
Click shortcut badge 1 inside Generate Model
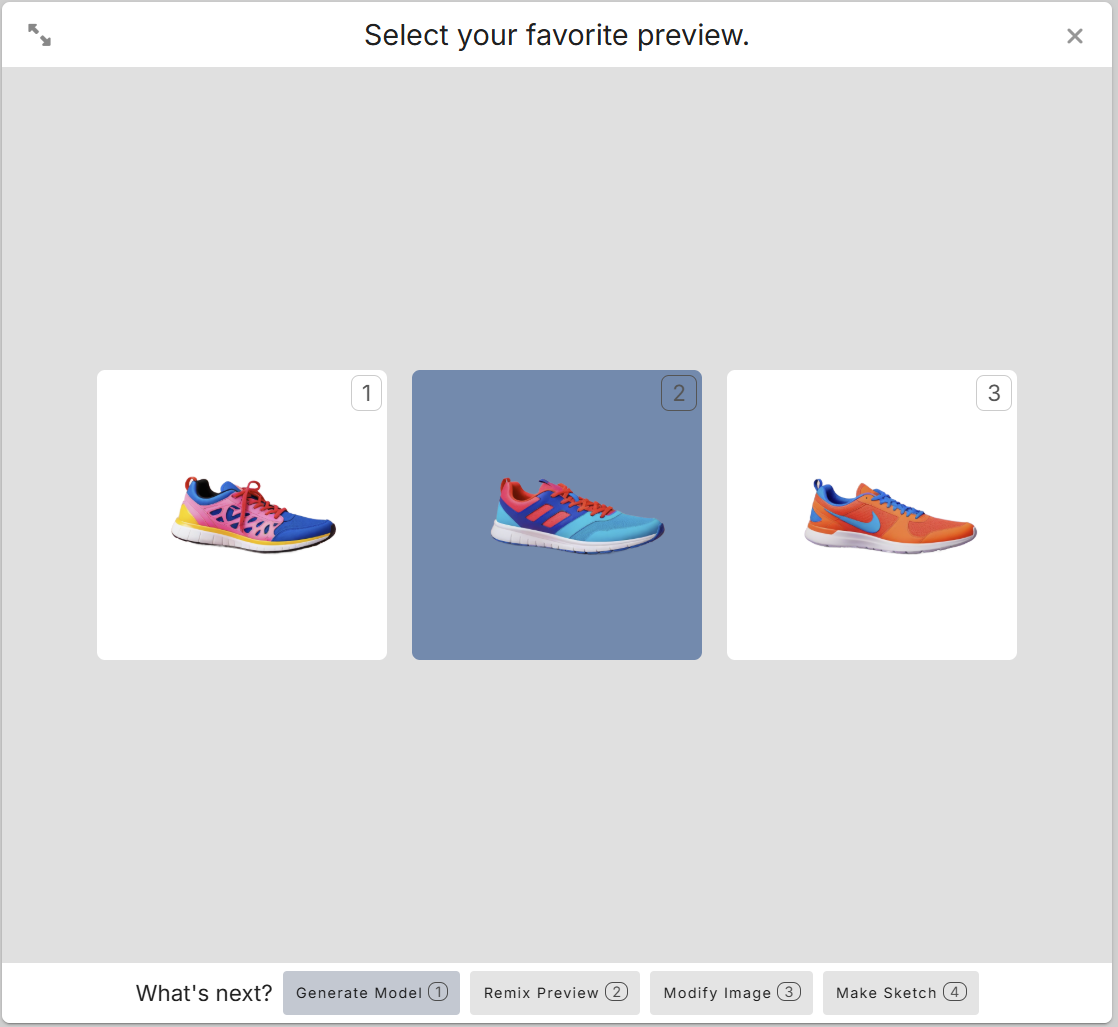click(x=438, y=991)
